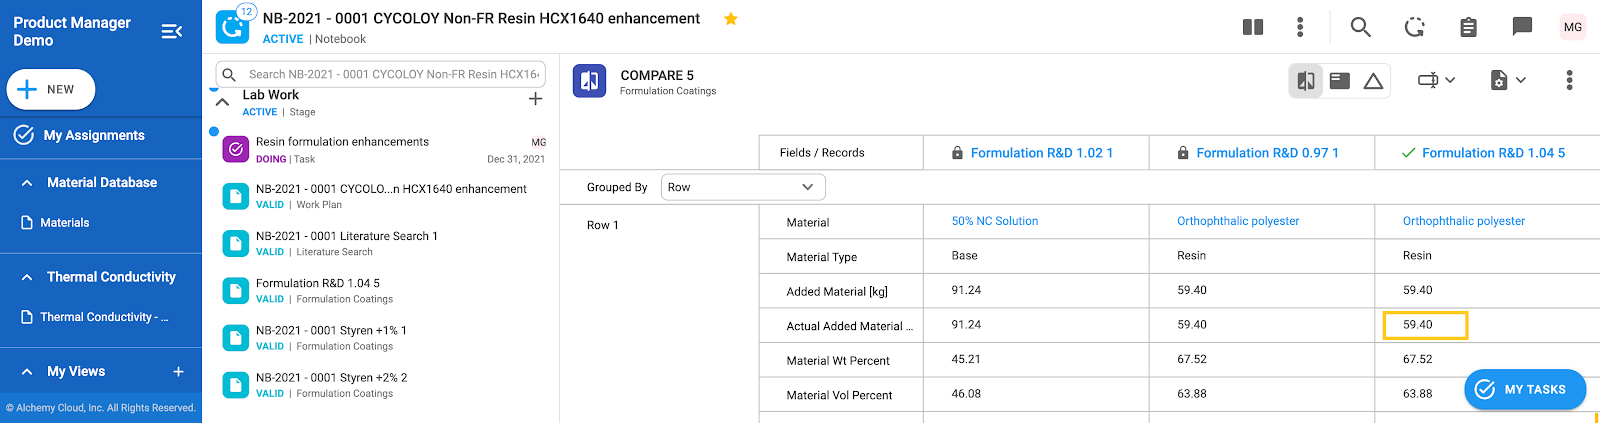1600x423 pixels.
Task: Click the Compare 5 record icon
Action: [x=590, y=81]
